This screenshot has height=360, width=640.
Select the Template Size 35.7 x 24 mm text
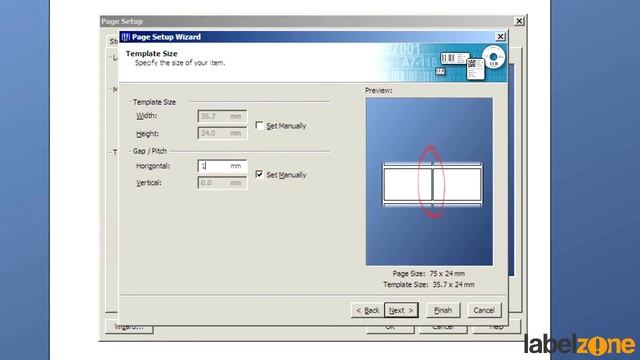429,284
